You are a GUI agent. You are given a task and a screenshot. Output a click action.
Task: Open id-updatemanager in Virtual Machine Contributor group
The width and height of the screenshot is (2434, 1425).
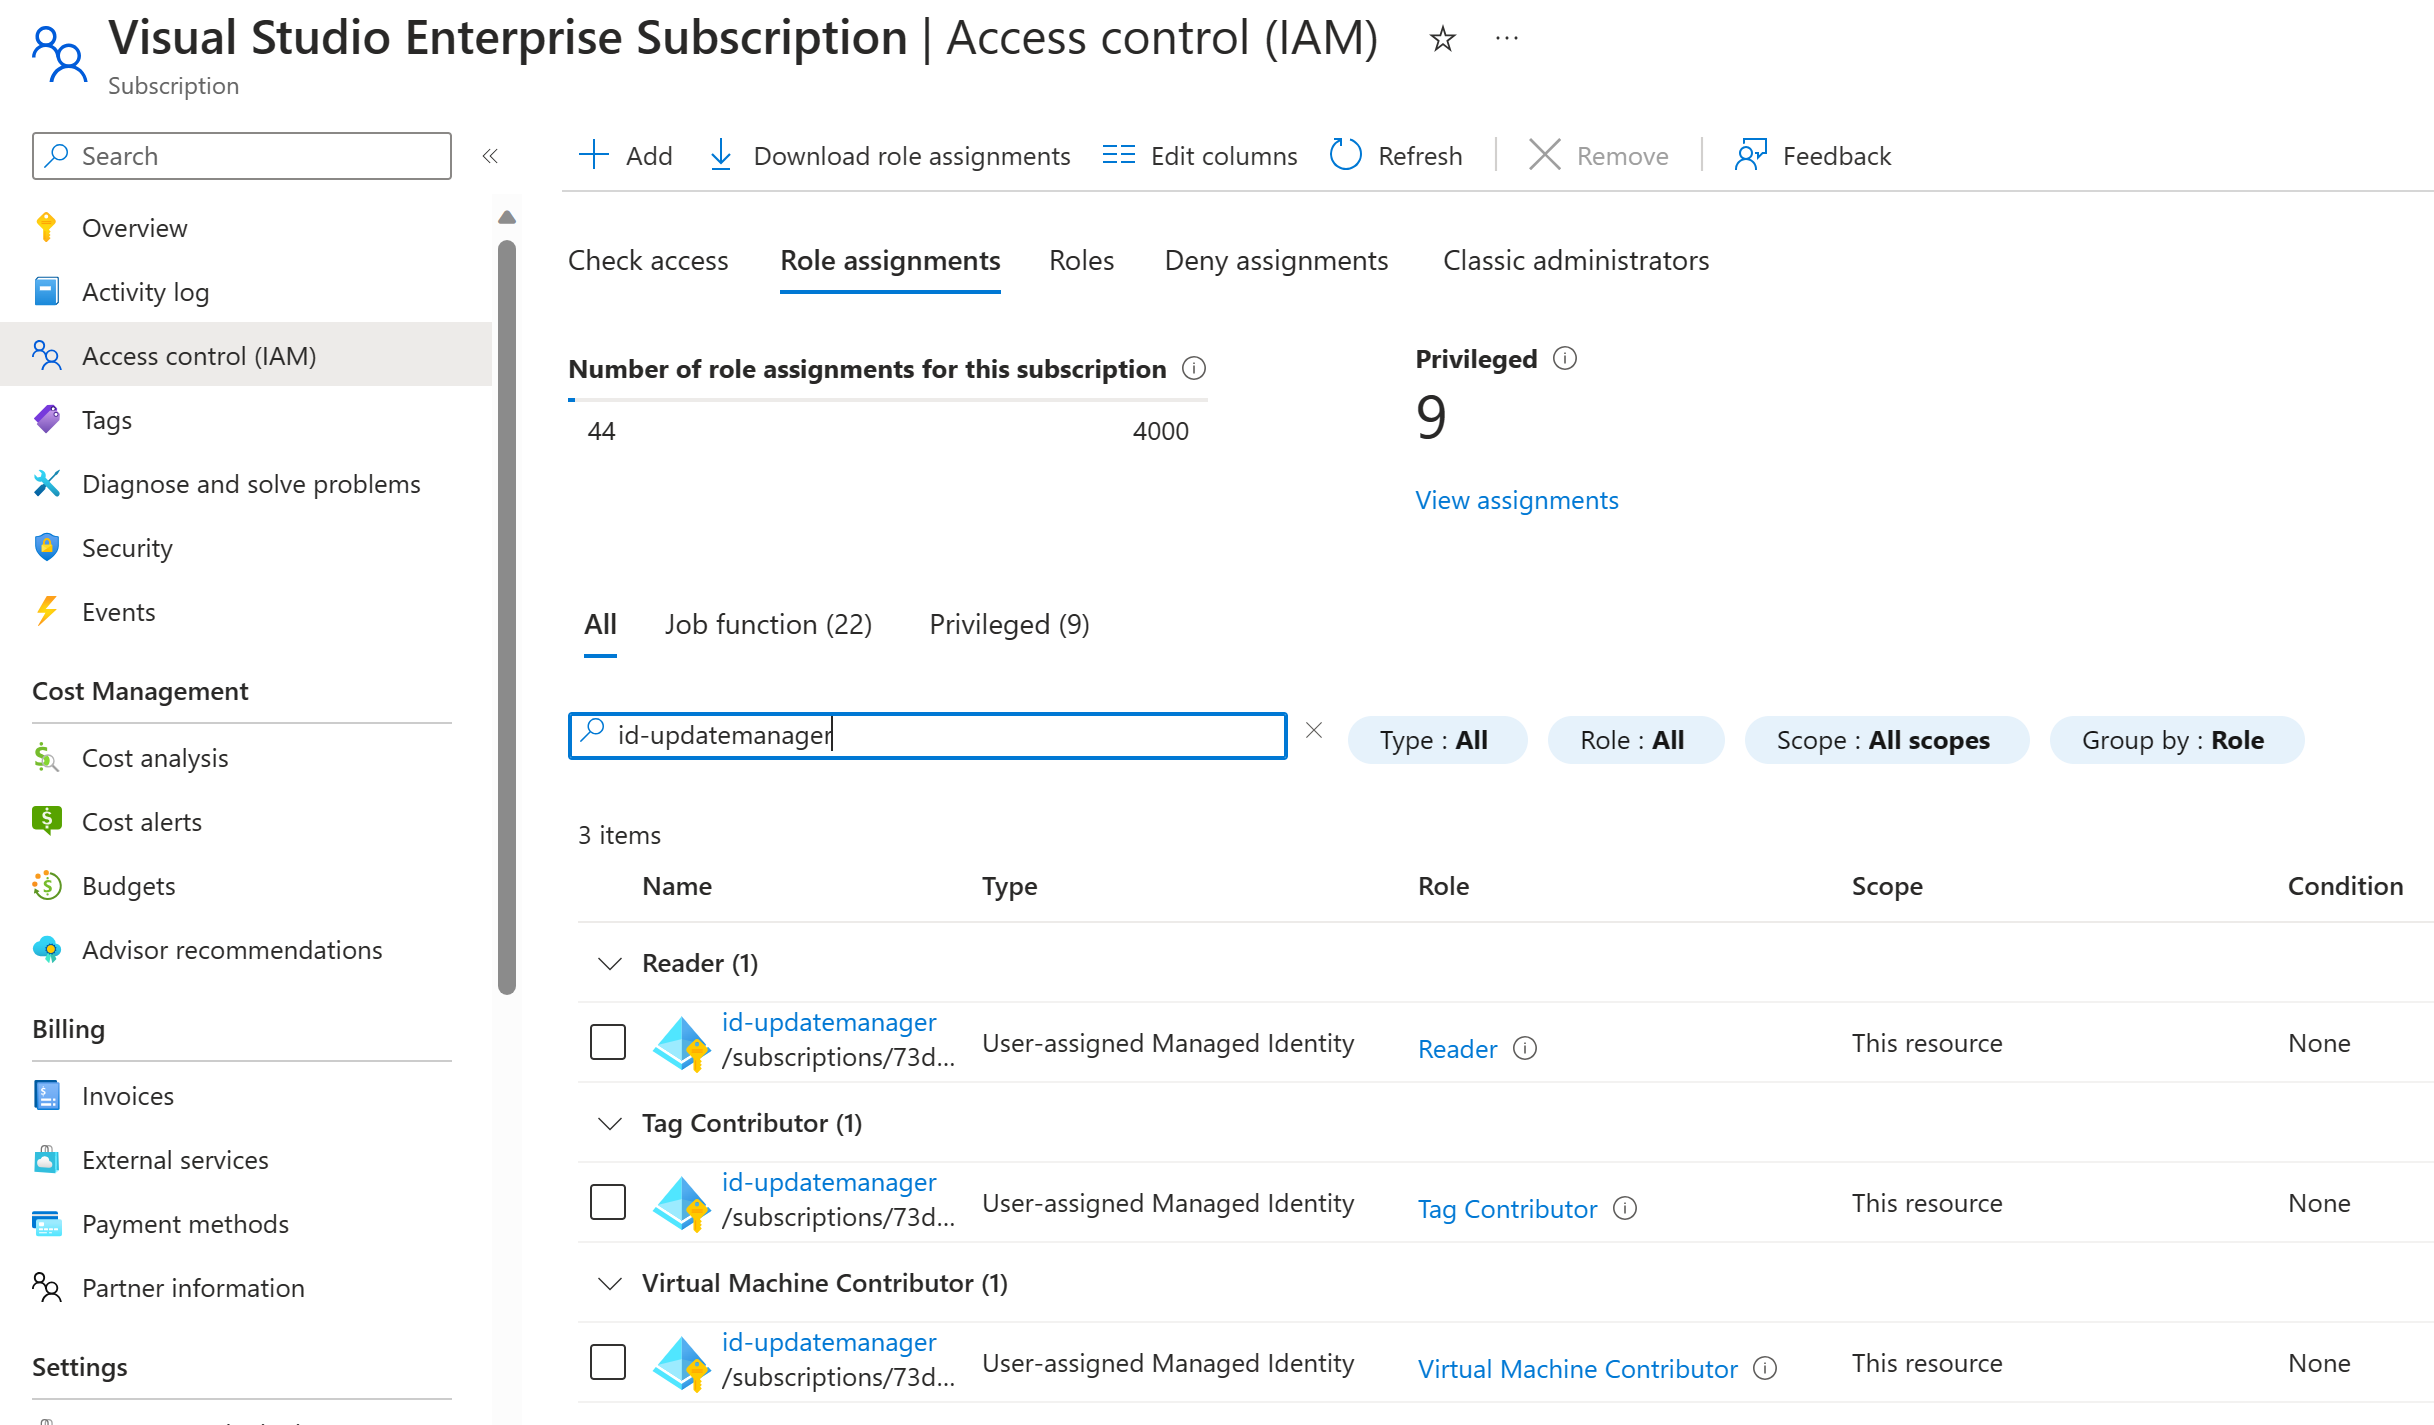(829, 1342)
